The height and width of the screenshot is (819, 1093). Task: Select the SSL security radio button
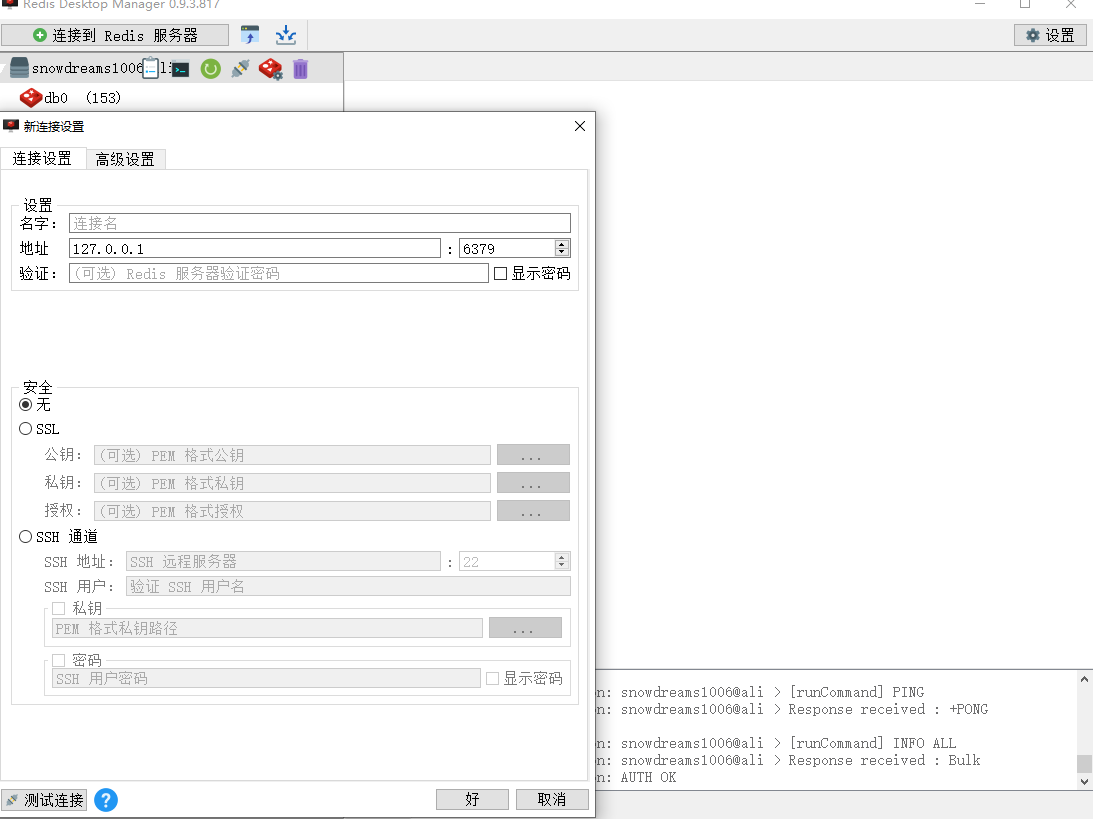[x=26, y=429]
